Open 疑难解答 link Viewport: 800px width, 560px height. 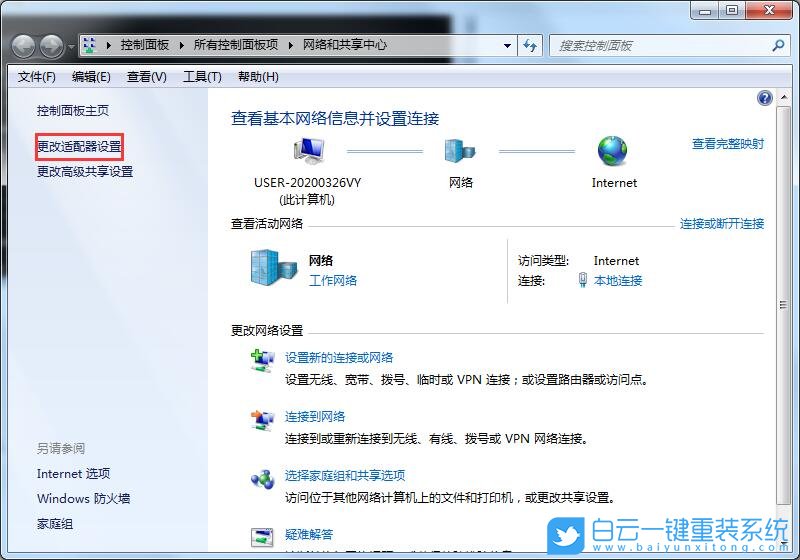309,534
